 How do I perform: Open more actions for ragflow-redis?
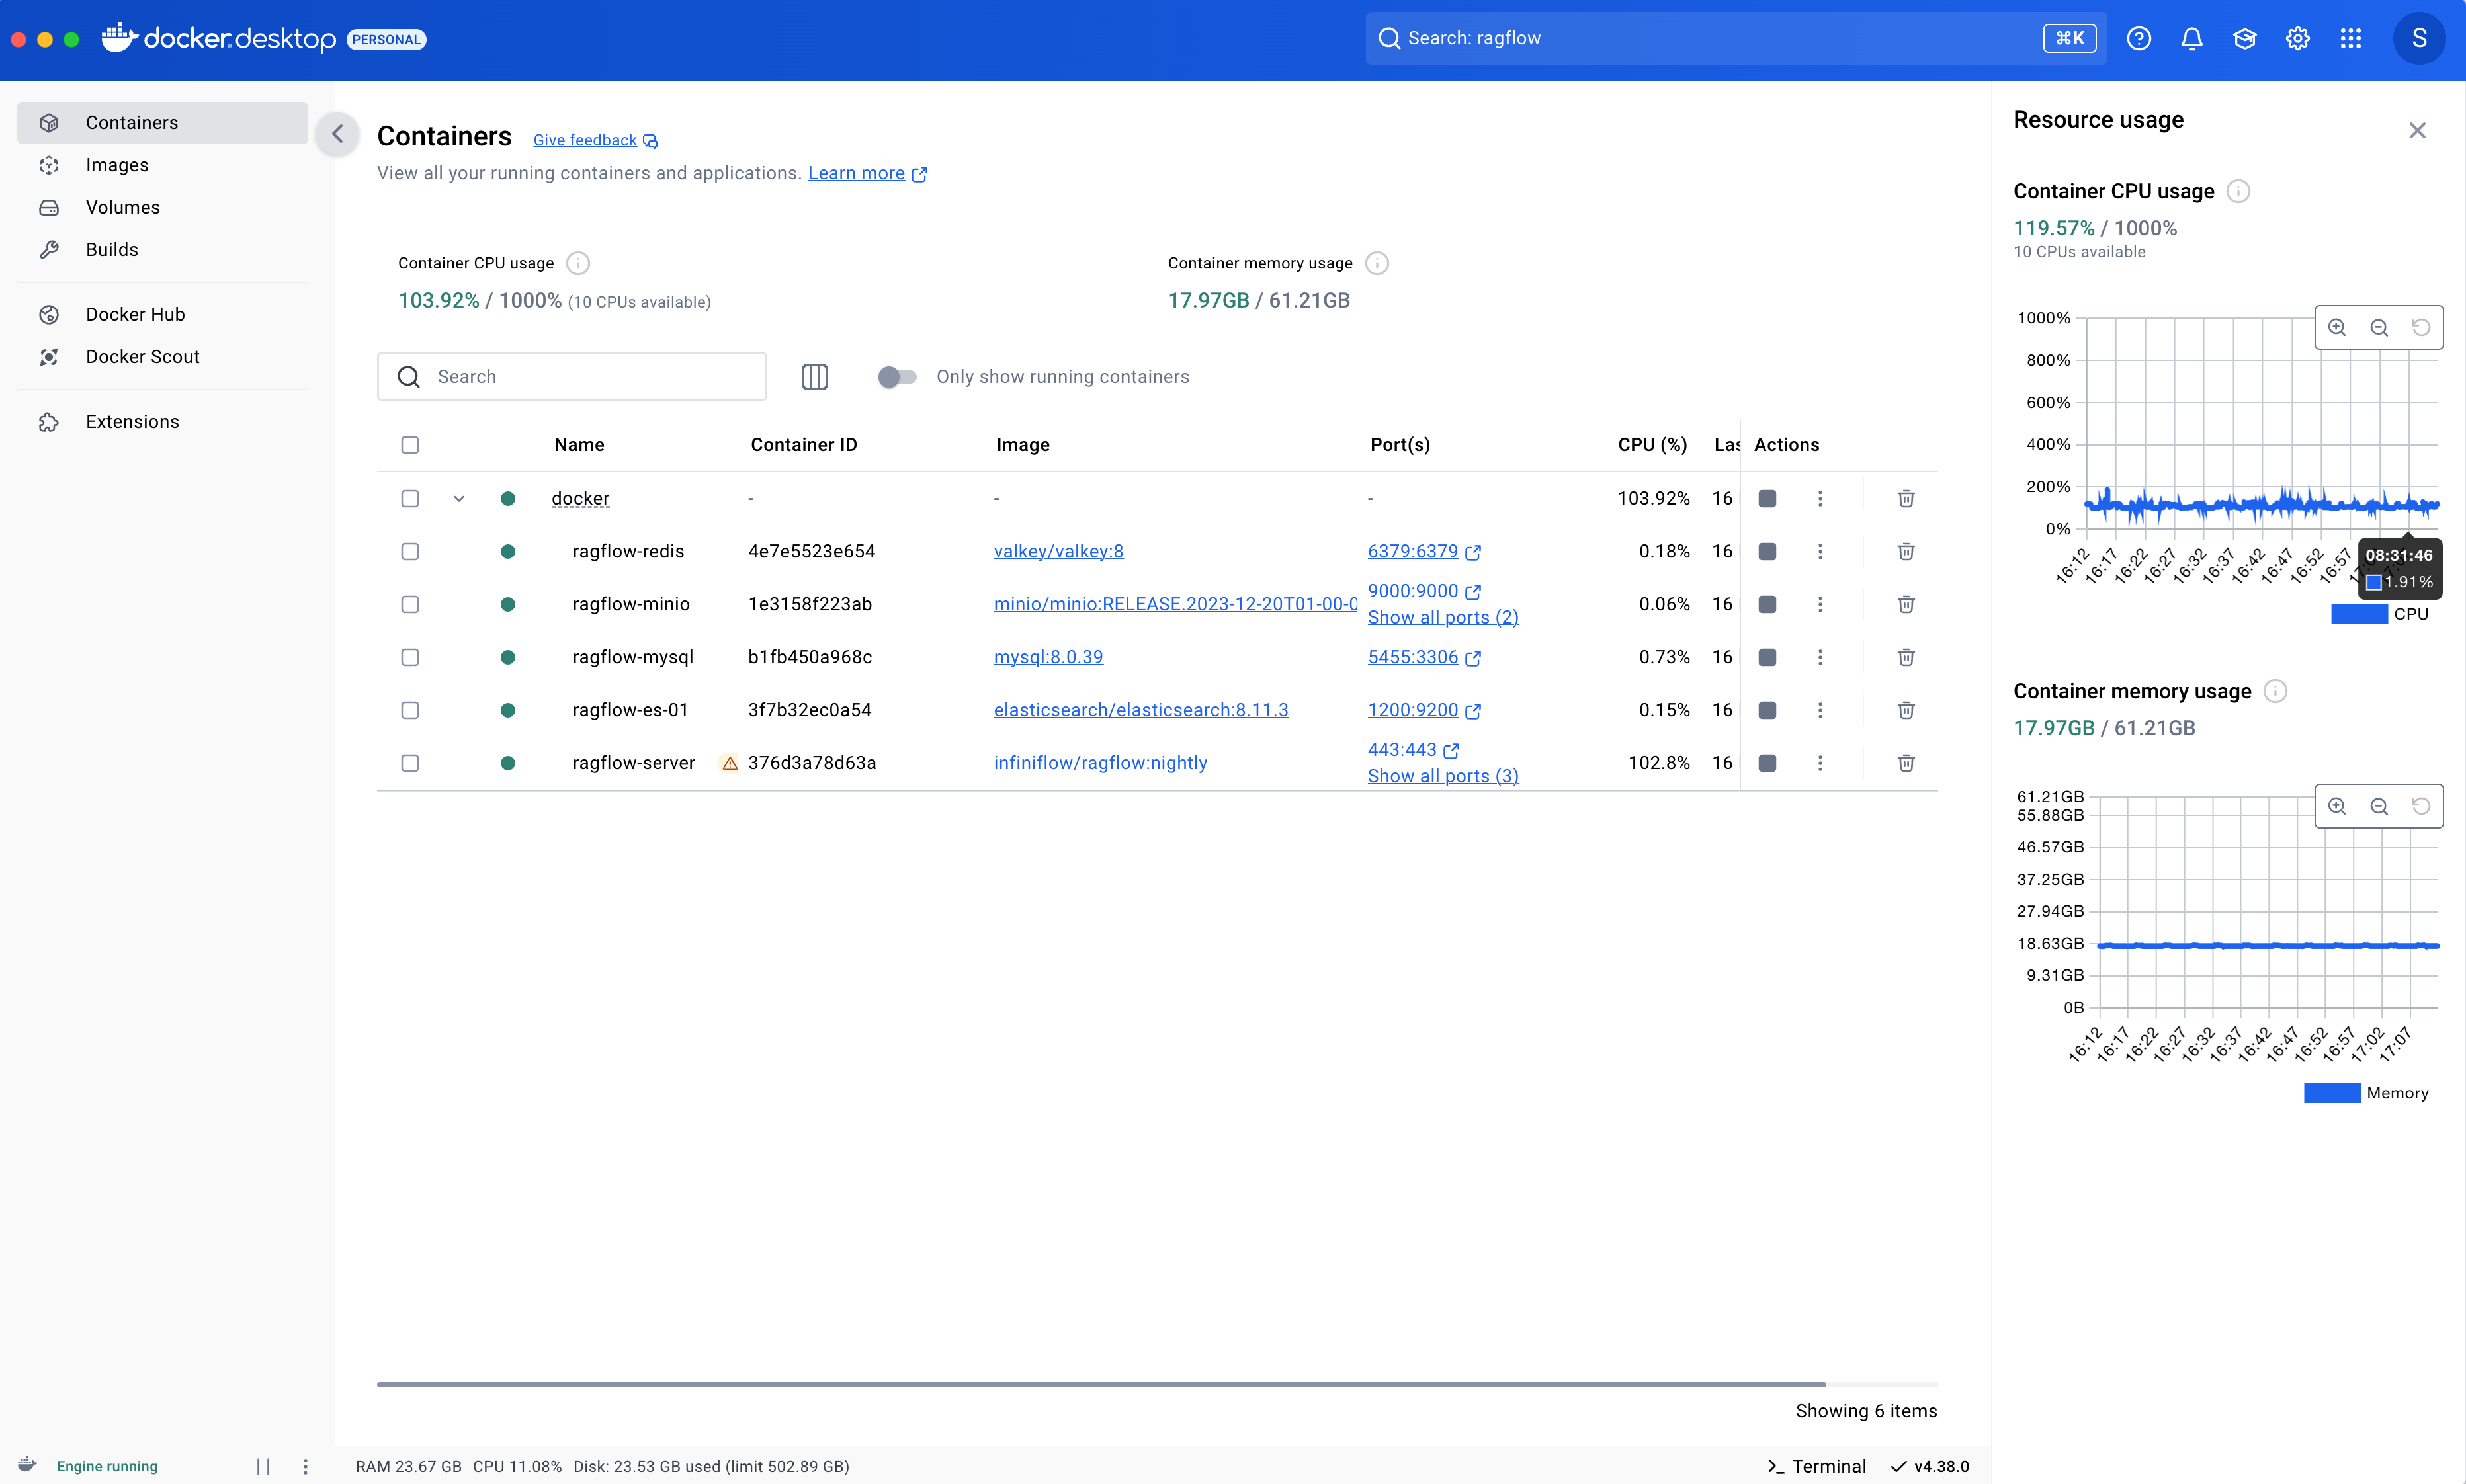(x=1820, y=551)
